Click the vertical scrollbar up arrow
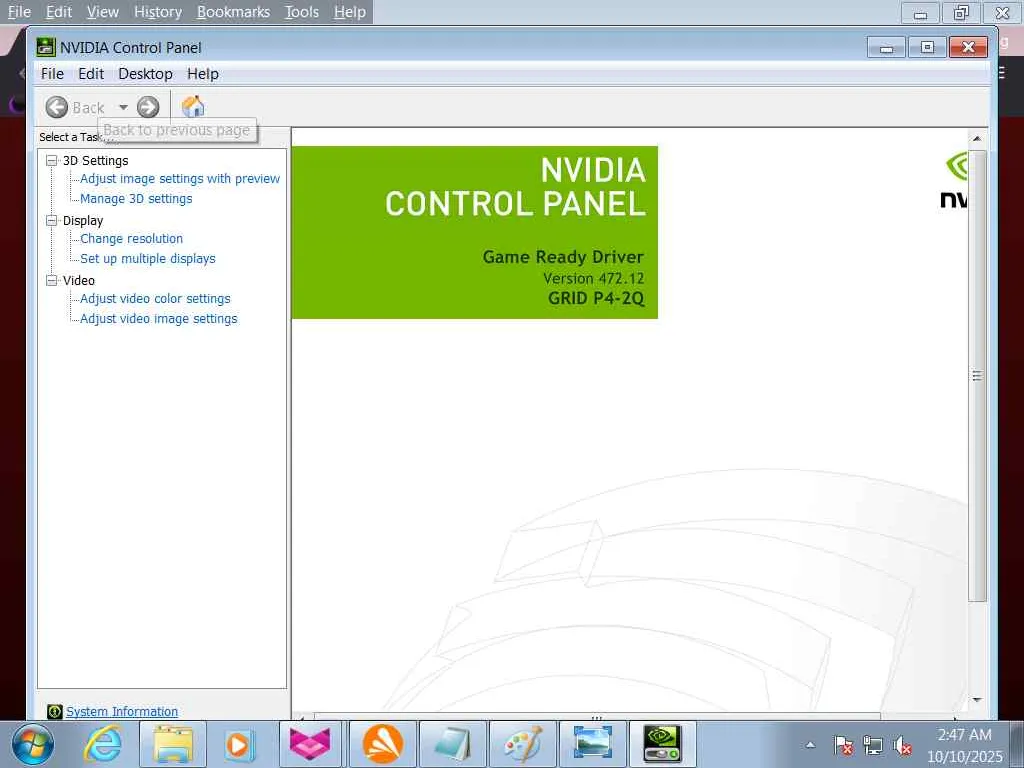Image resolution: width=1024 pixels, height=768 pixels. [977, 138]
